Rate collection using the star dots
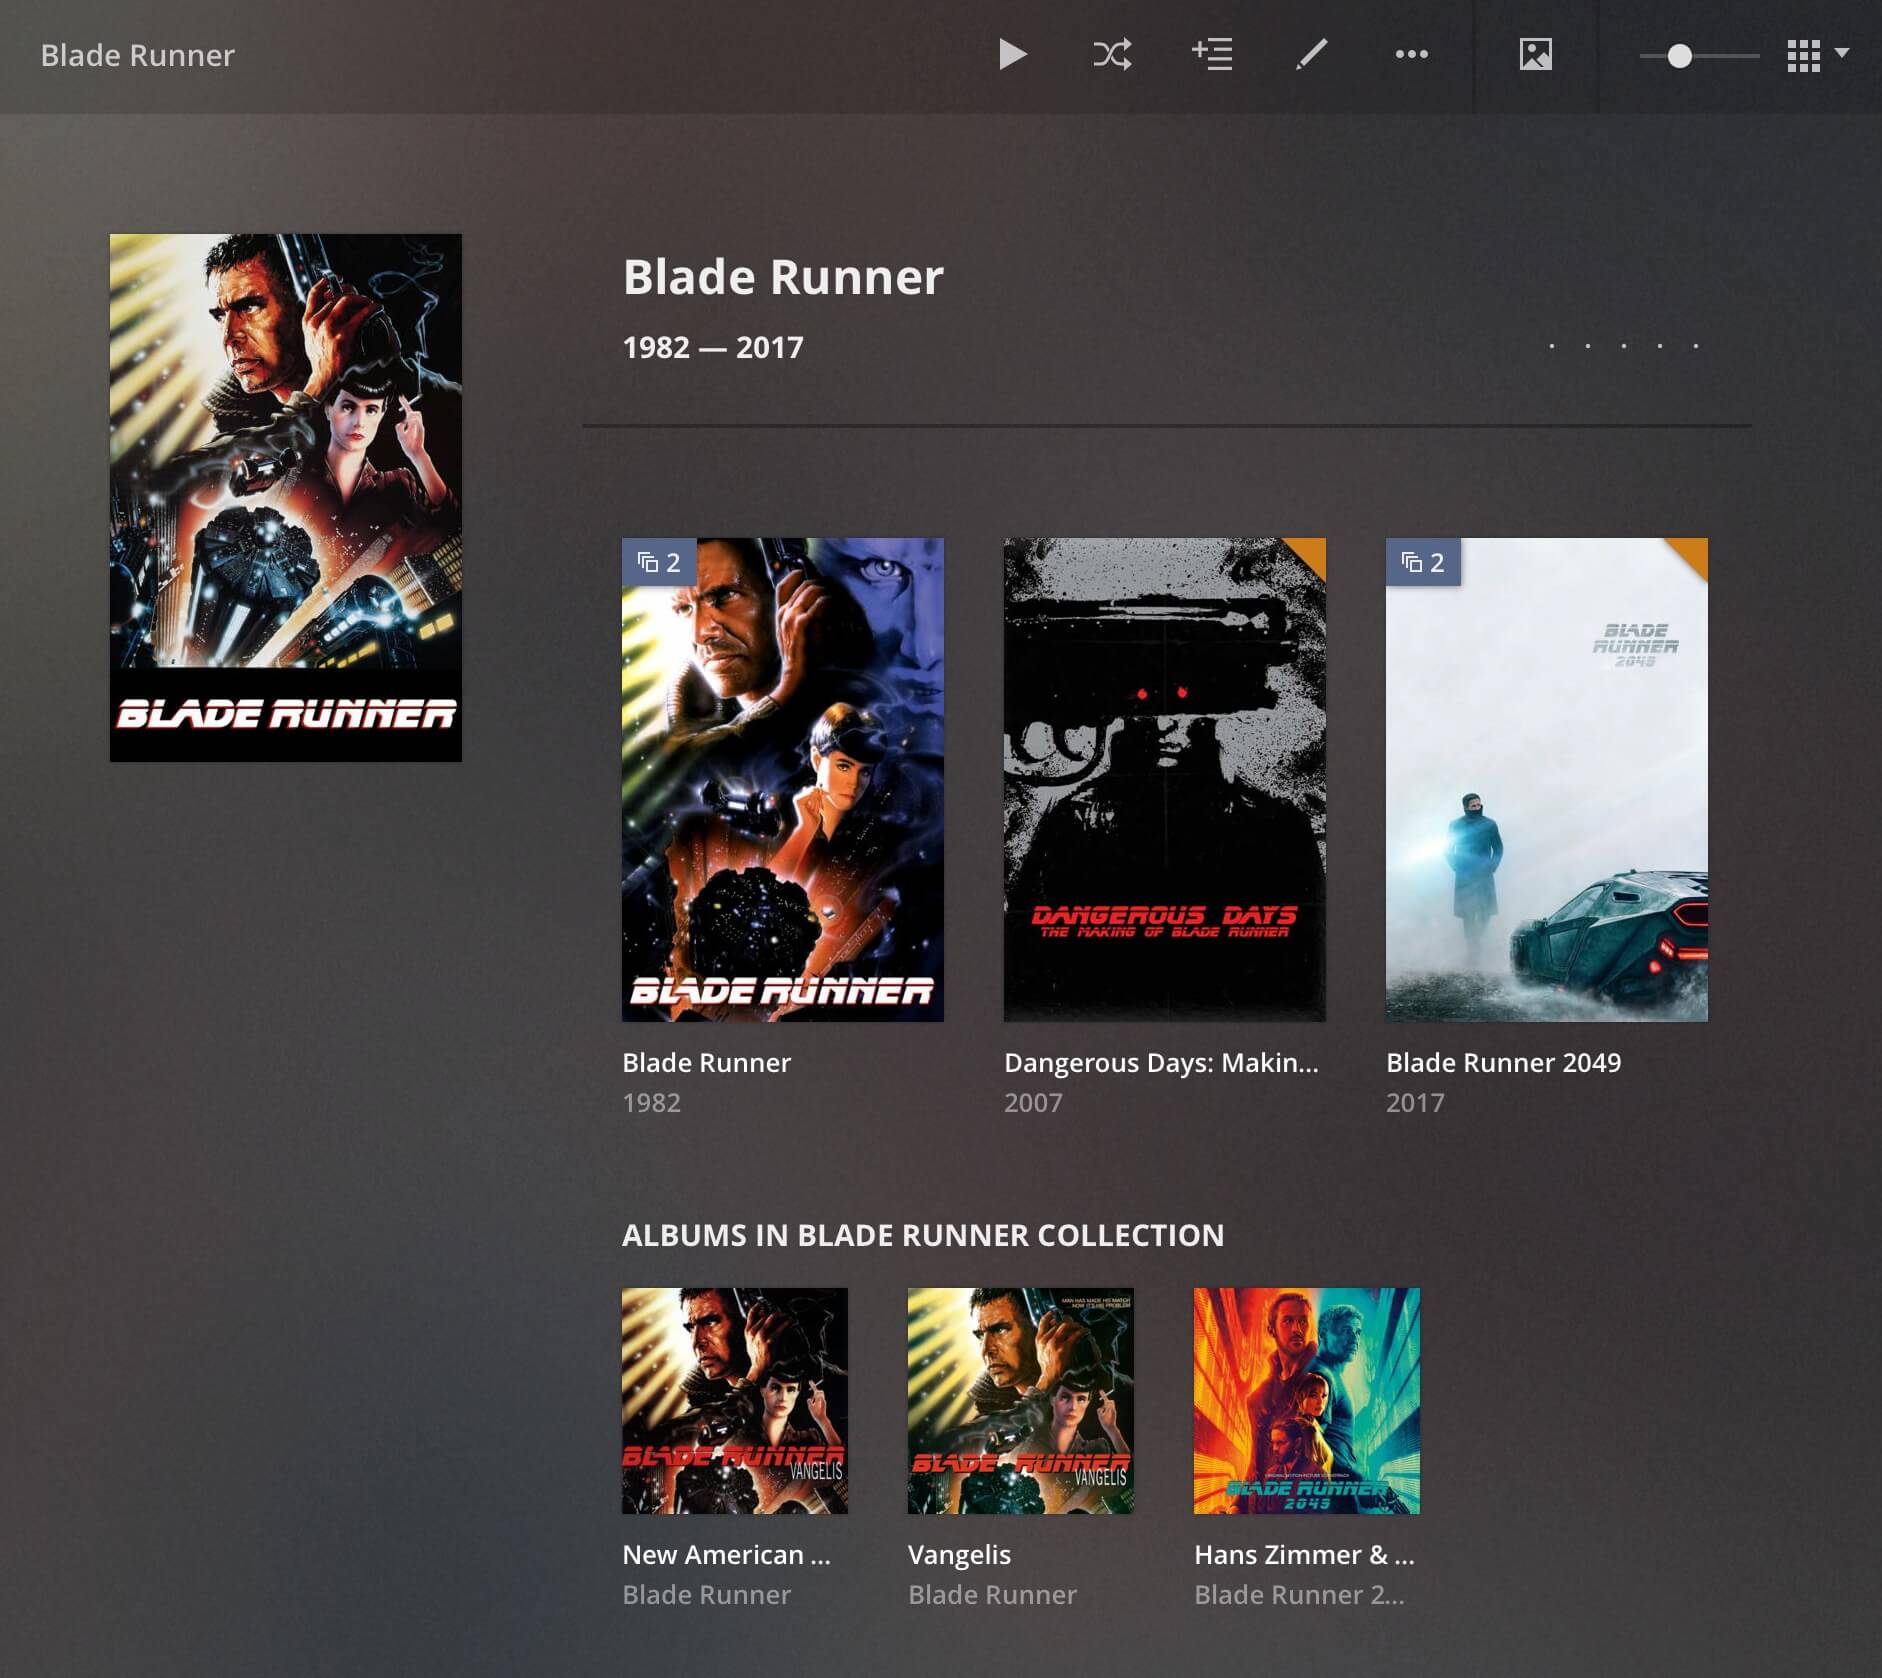 [x=1623, y=346]
